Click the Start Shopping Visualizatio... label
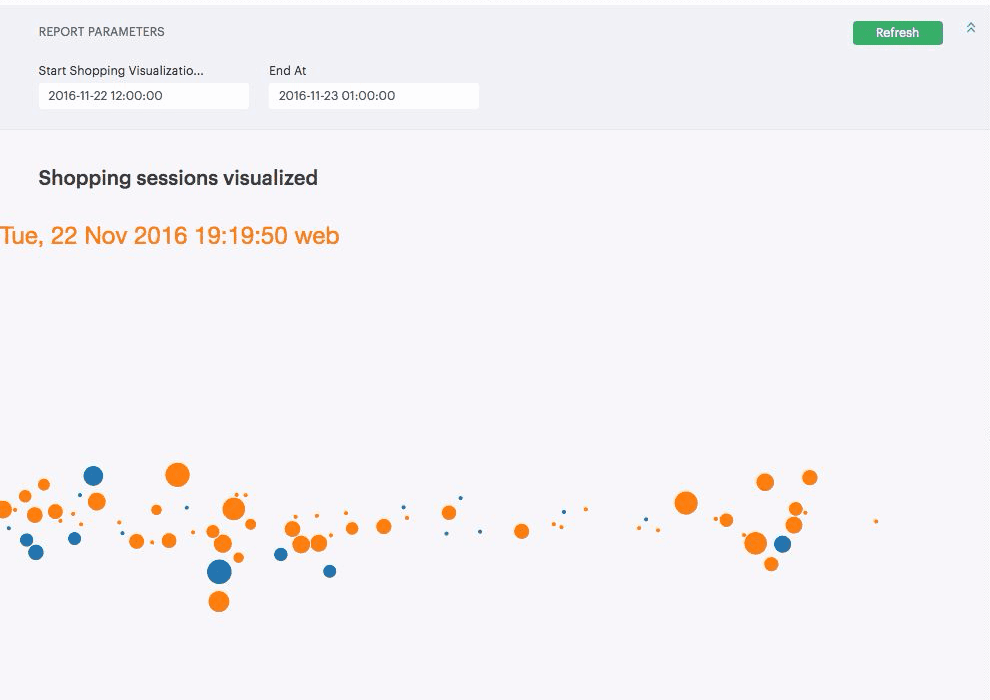The height and width of the screenshot is (700, 990). tap(121, 71)
